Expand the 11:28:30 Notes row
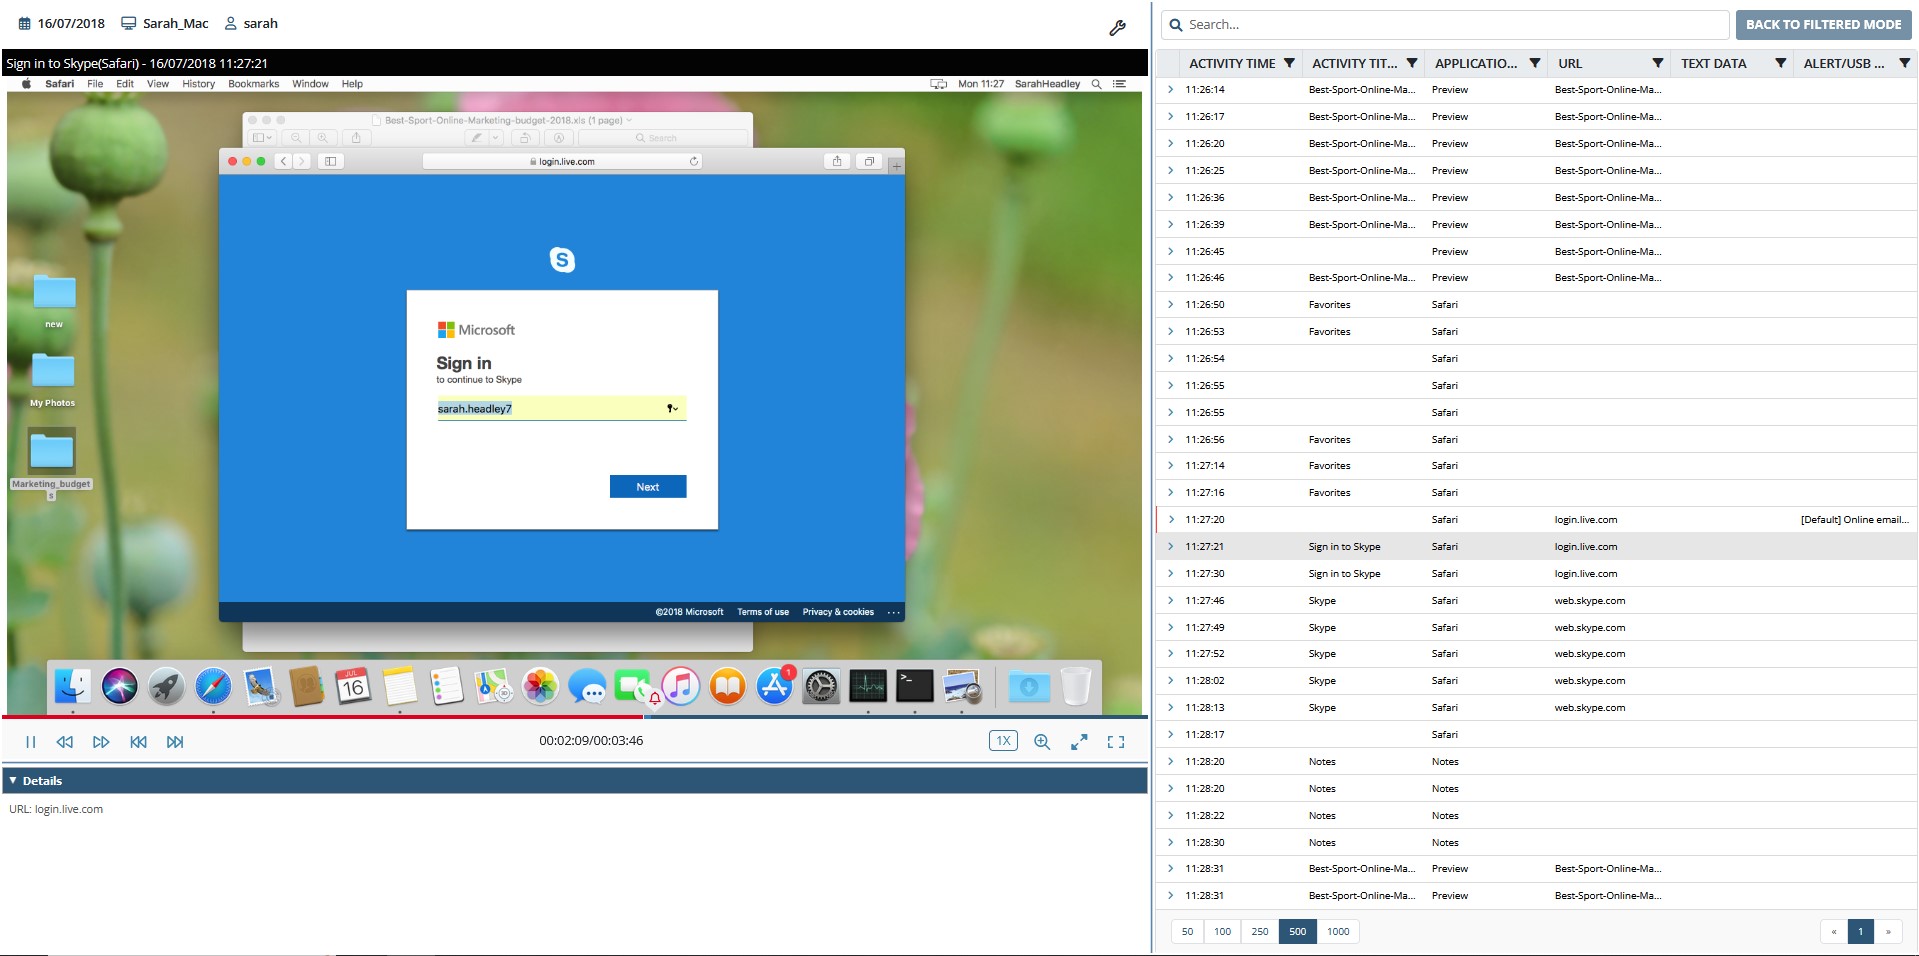This screenshot has height=956, width=1919. pos(1171,842)
